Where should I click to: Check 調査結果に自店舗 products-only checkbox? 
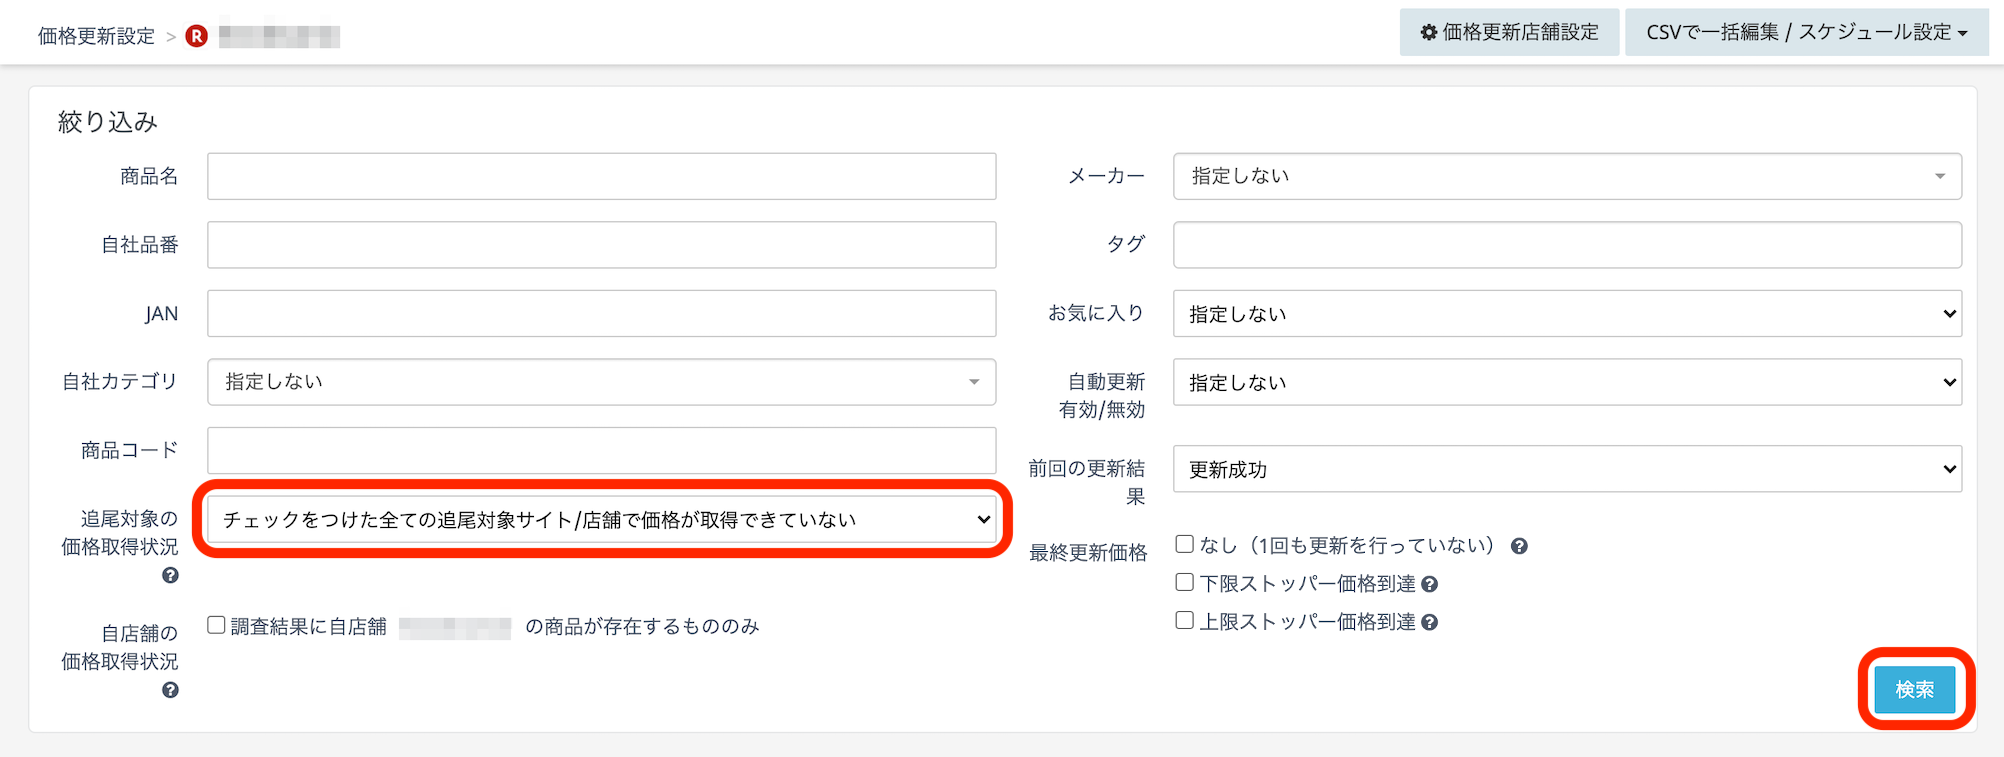pyautogui.click(x=216, y=625)
